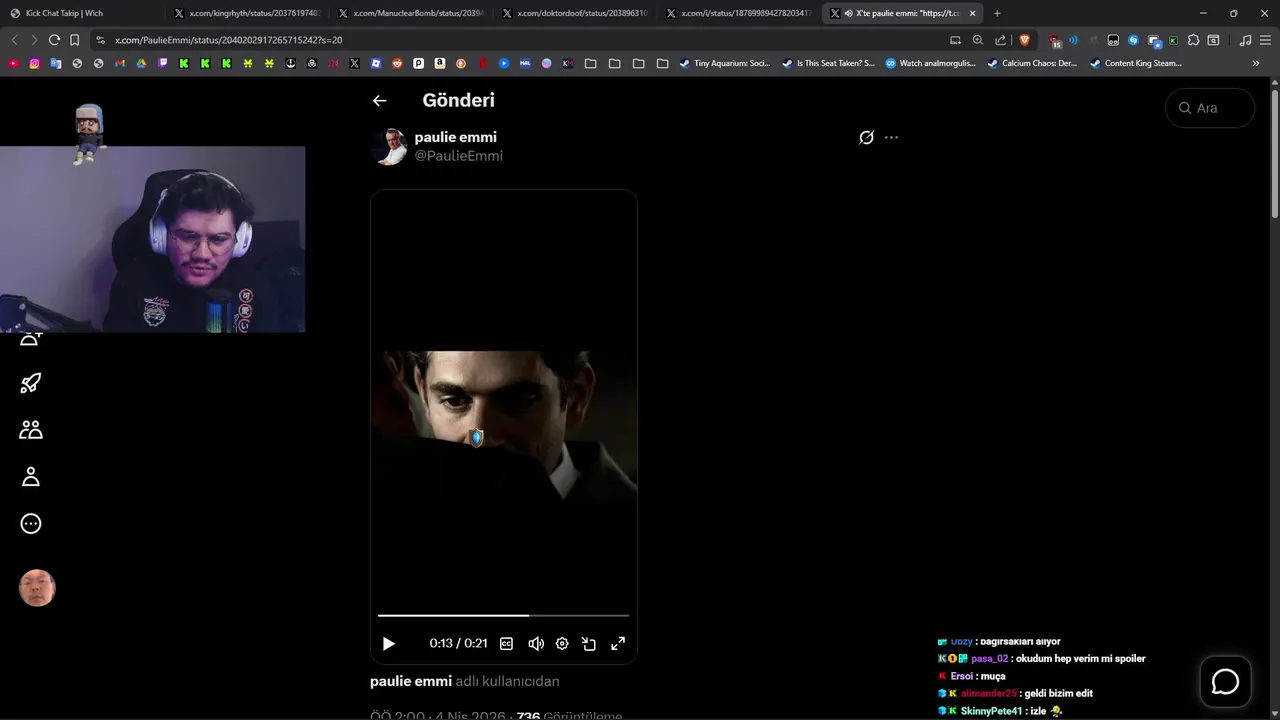This screenshot has width=1280, height=720.
Task: Bookmark this page from toolbar
Action: pyautogui.click(x=74, y=40)
